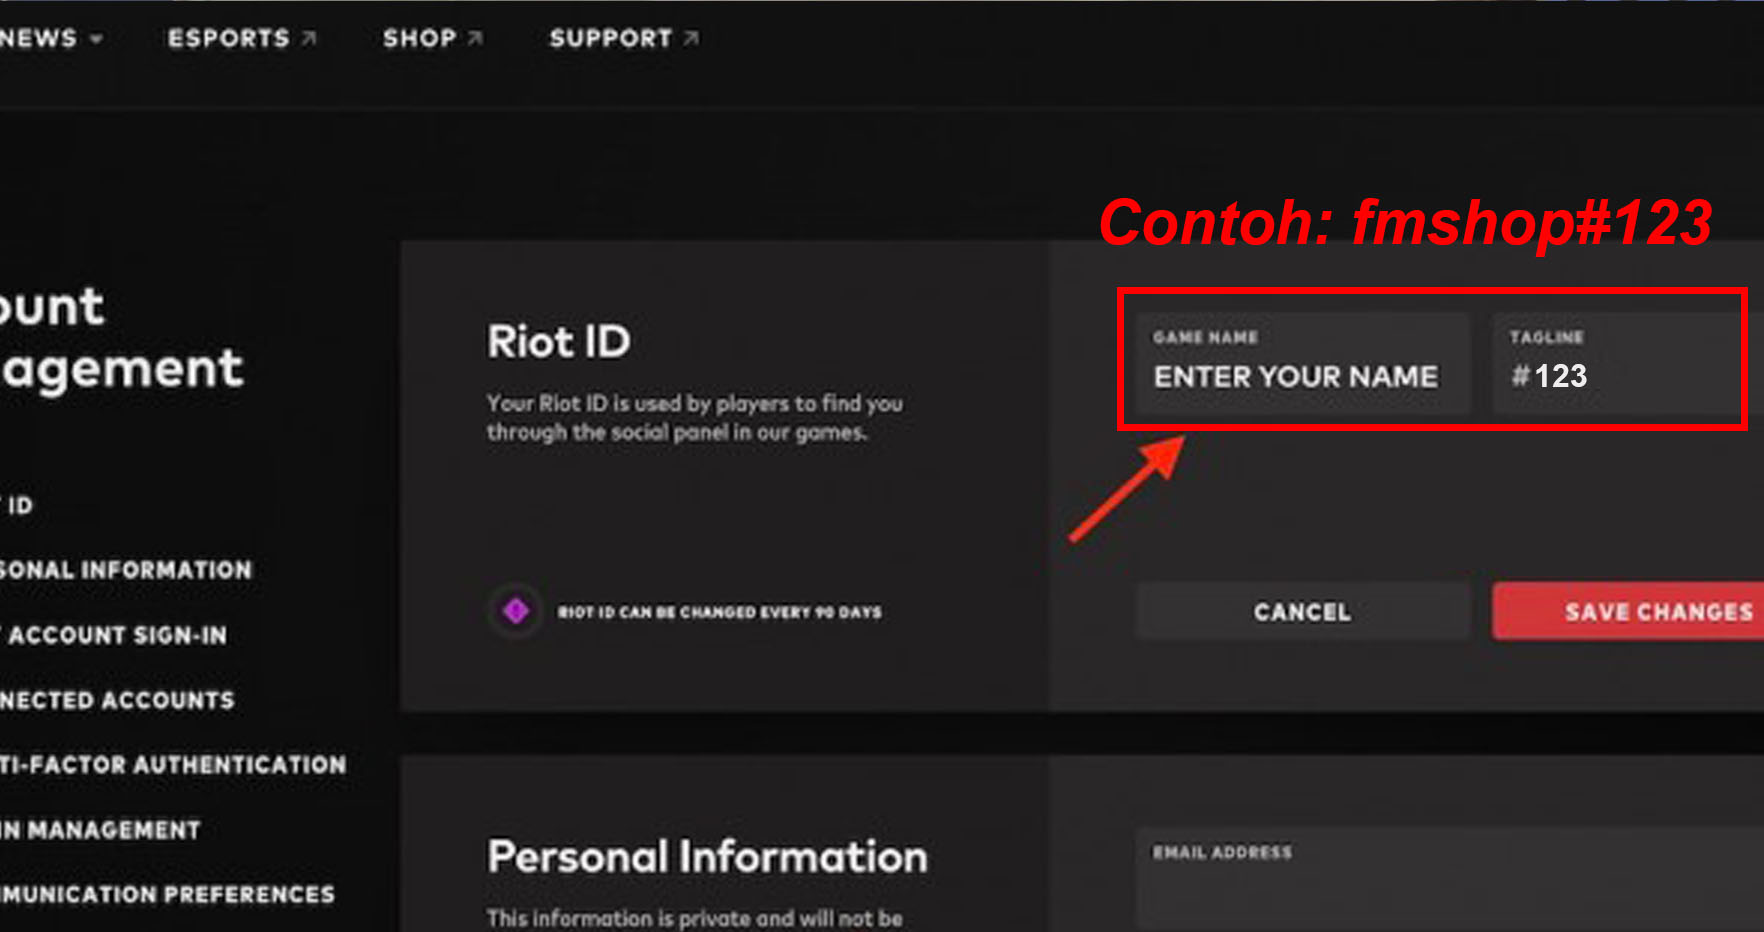Click the purple diamond Riot ID icon
Viewport: 1764px width, 932px height.
tap(516, 610)
